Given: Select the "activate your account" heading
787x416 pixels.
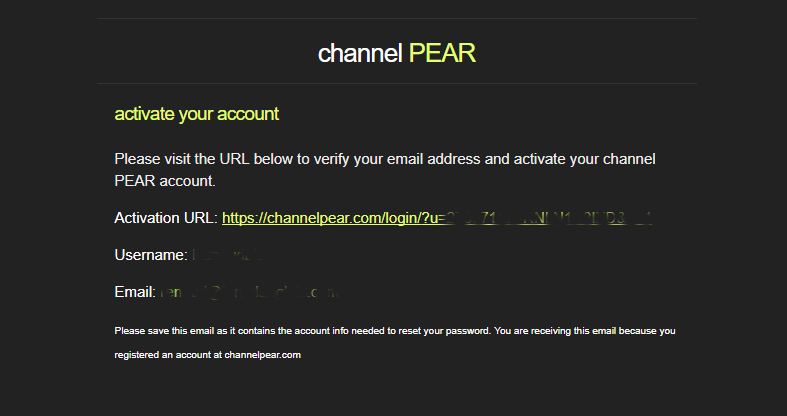Looking at the screenshot, I should pyautogui.click(x=196, y=114).
